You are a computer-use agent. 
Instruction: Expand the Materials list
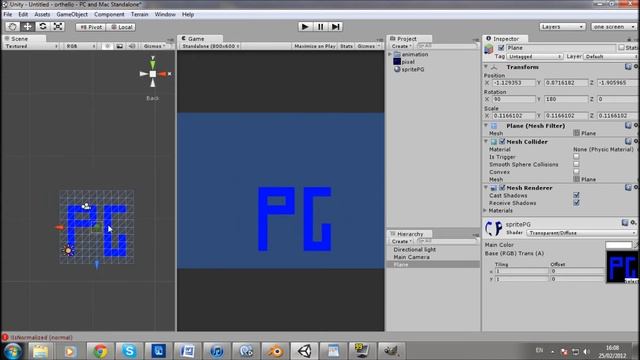pos(486,211)
